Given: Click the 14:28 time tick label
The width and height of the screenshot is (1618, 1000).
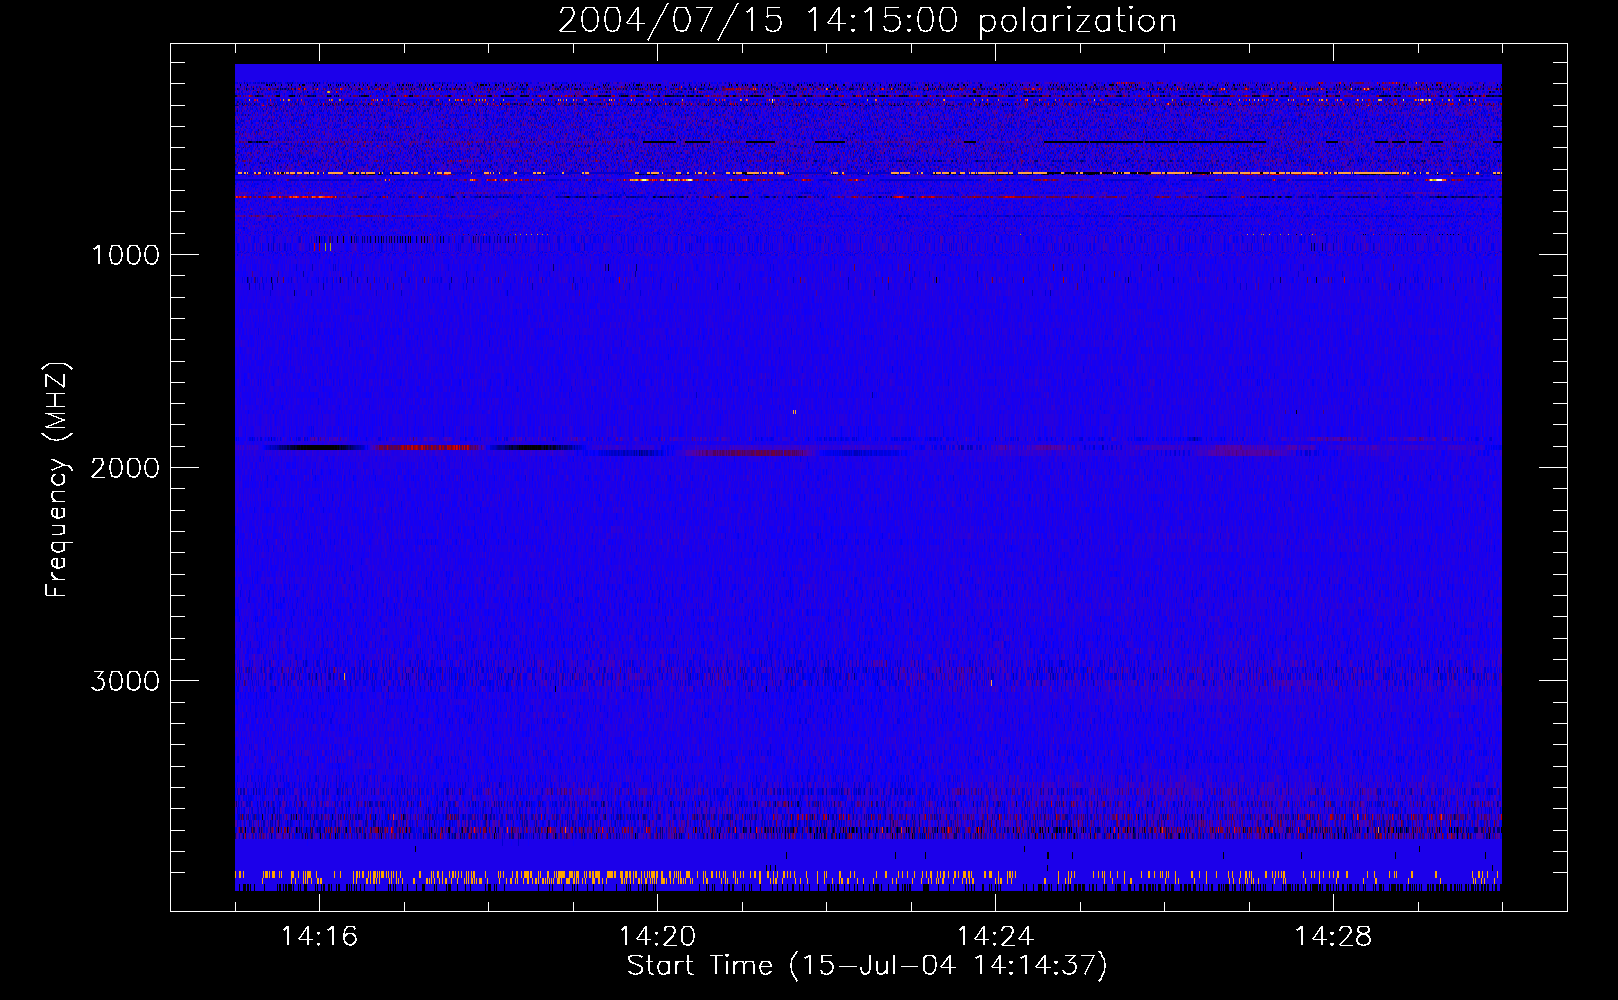Looking at the screenshot, I should 1333,937.
